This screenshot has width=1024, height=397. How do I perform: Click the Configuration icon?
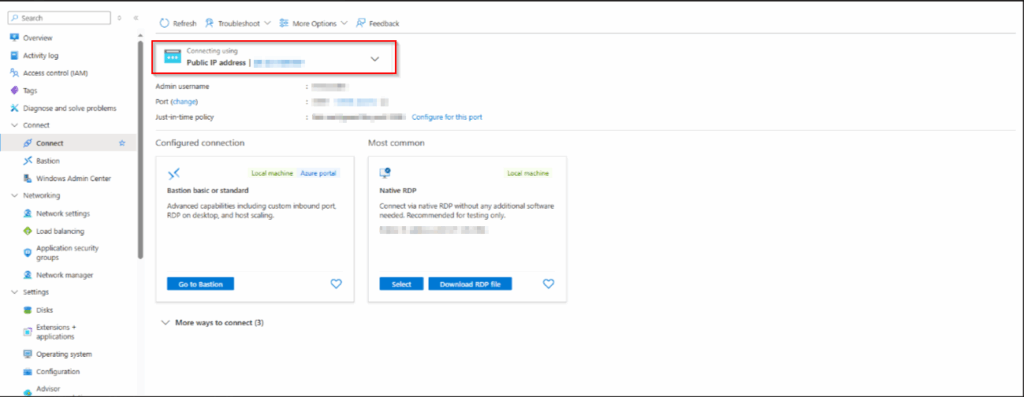(x=27, y=372)
